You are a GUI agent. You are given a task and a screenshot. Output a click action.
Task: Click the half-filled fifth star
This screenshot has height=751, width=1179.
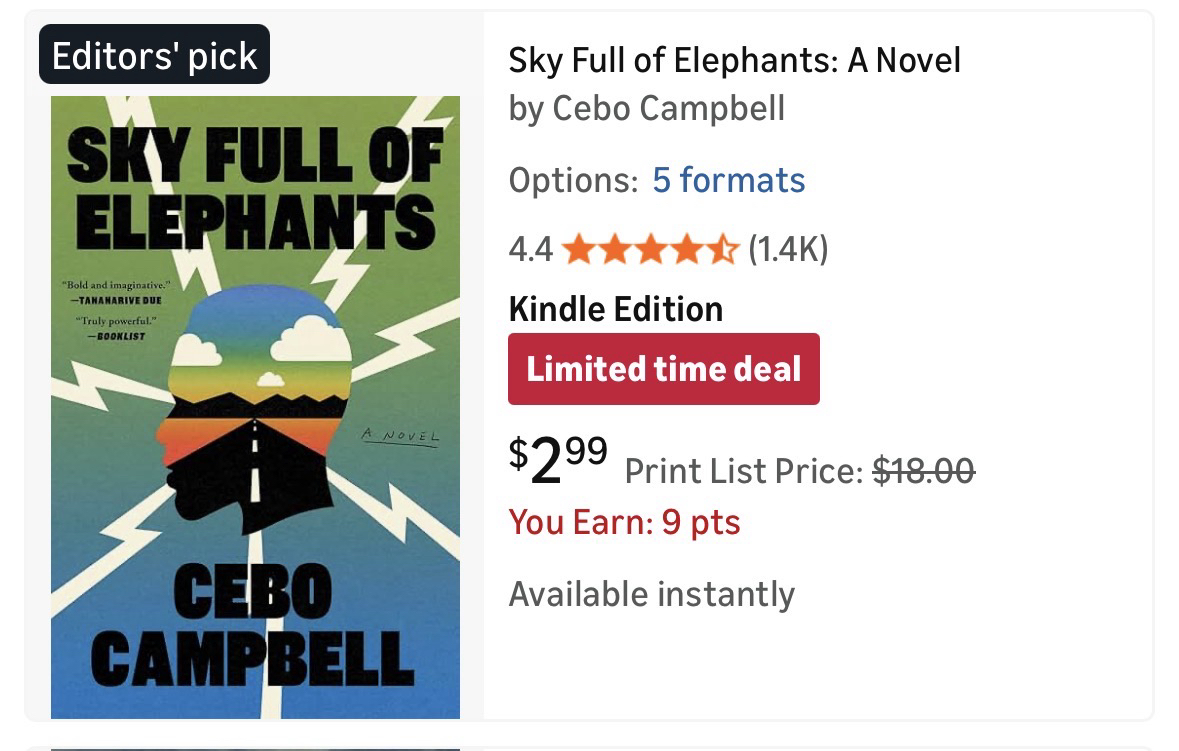coord(723,249)
